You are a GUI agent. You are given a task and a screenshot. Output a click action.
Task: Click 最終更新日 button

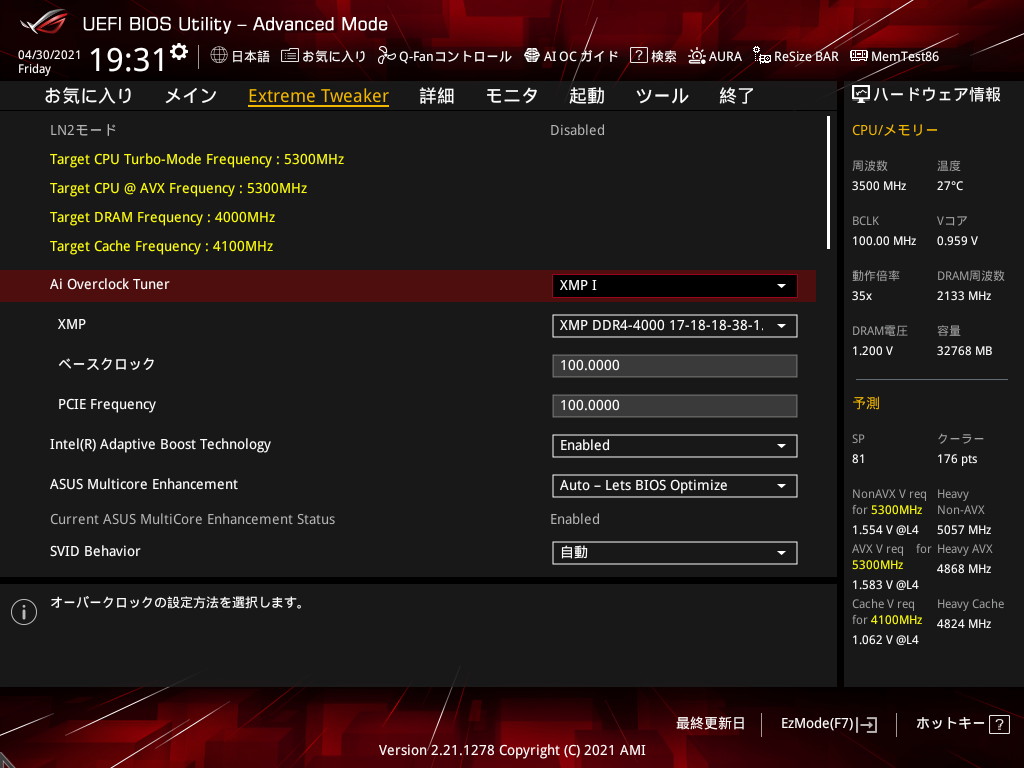710,724
